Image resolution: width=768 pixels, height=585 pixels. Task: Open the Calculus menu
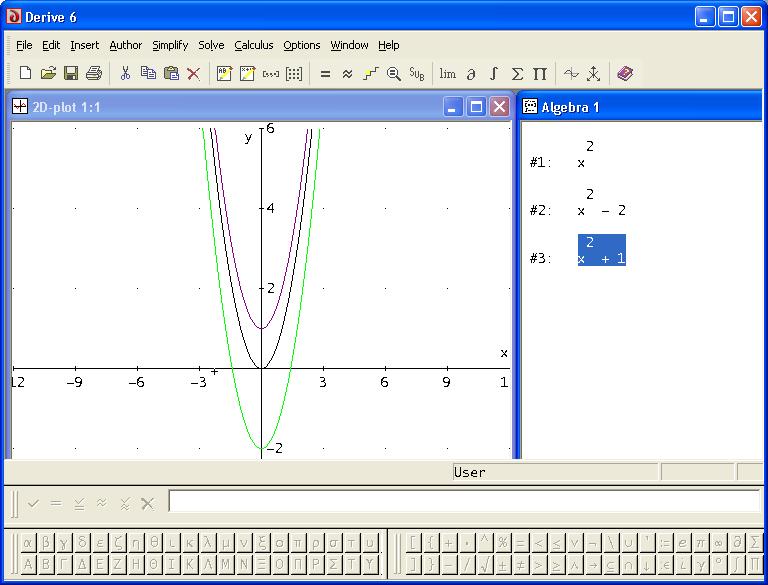coord(254,45)
